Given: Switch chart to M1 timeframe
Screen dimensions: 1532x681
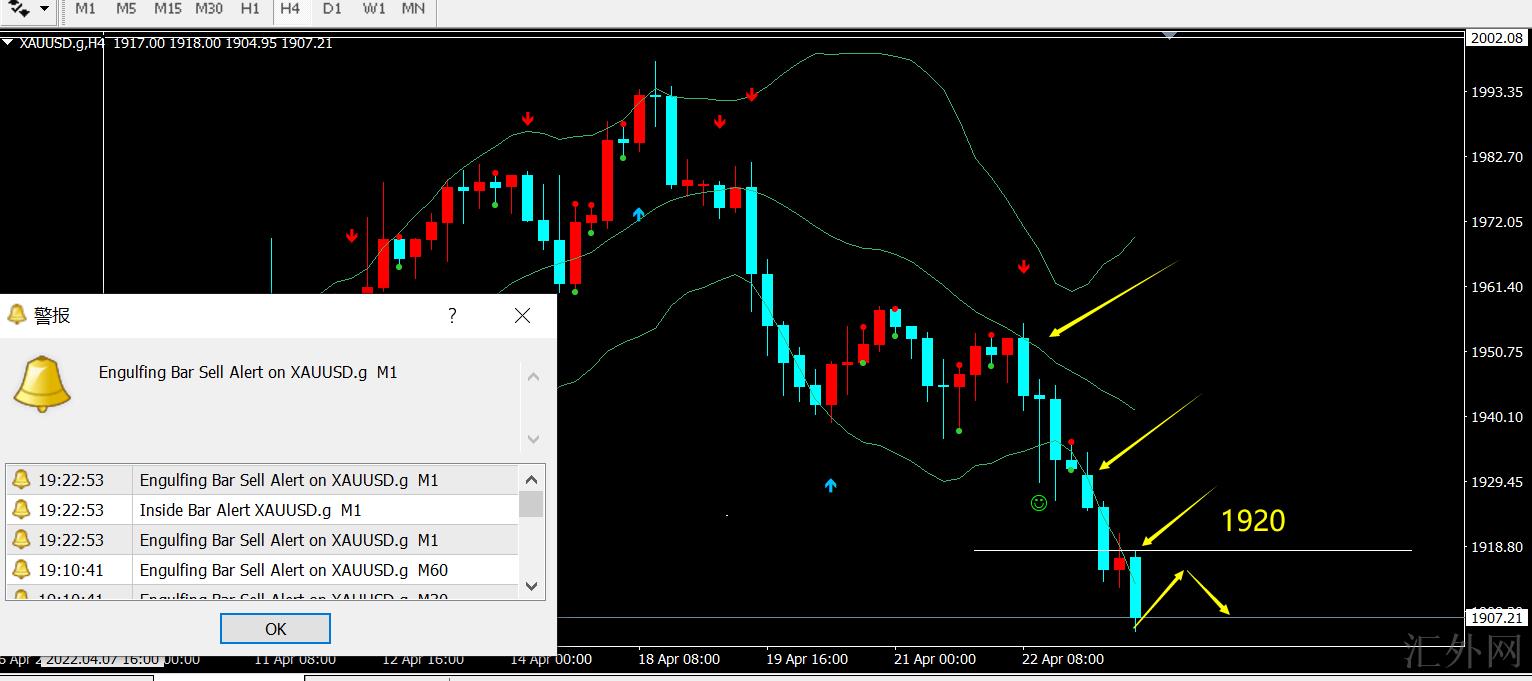Looking at the screenshot, I should coord(85,9).
